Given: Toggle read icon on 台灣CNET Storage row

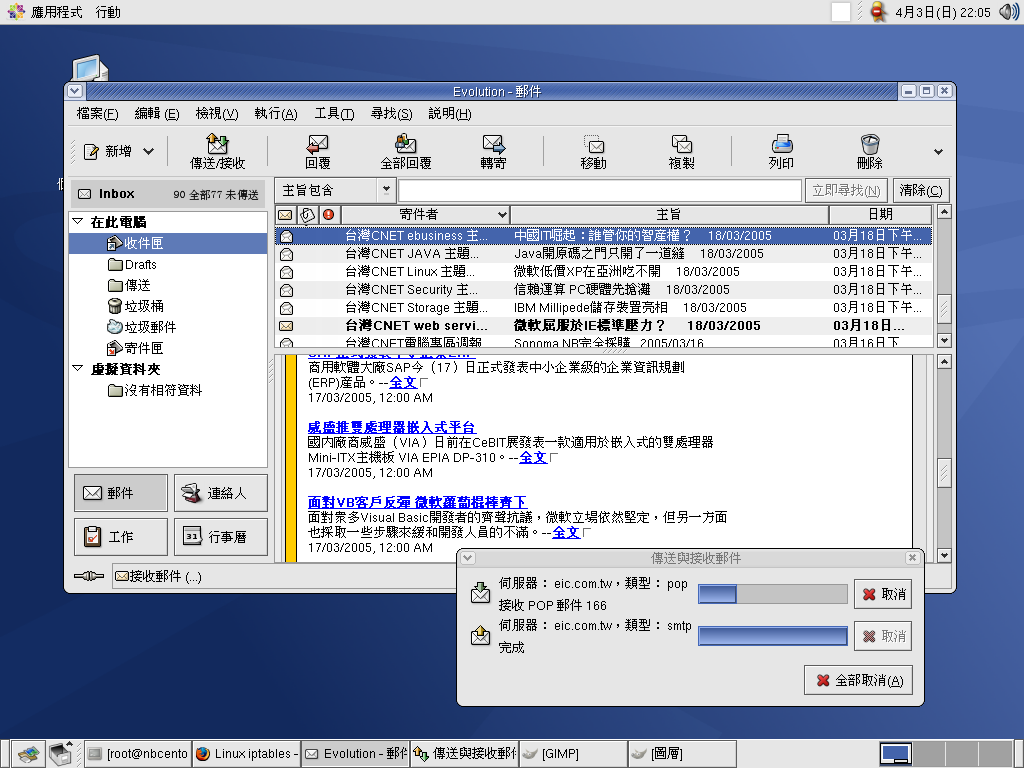Looking at the screenshot, I should [286, 308].
